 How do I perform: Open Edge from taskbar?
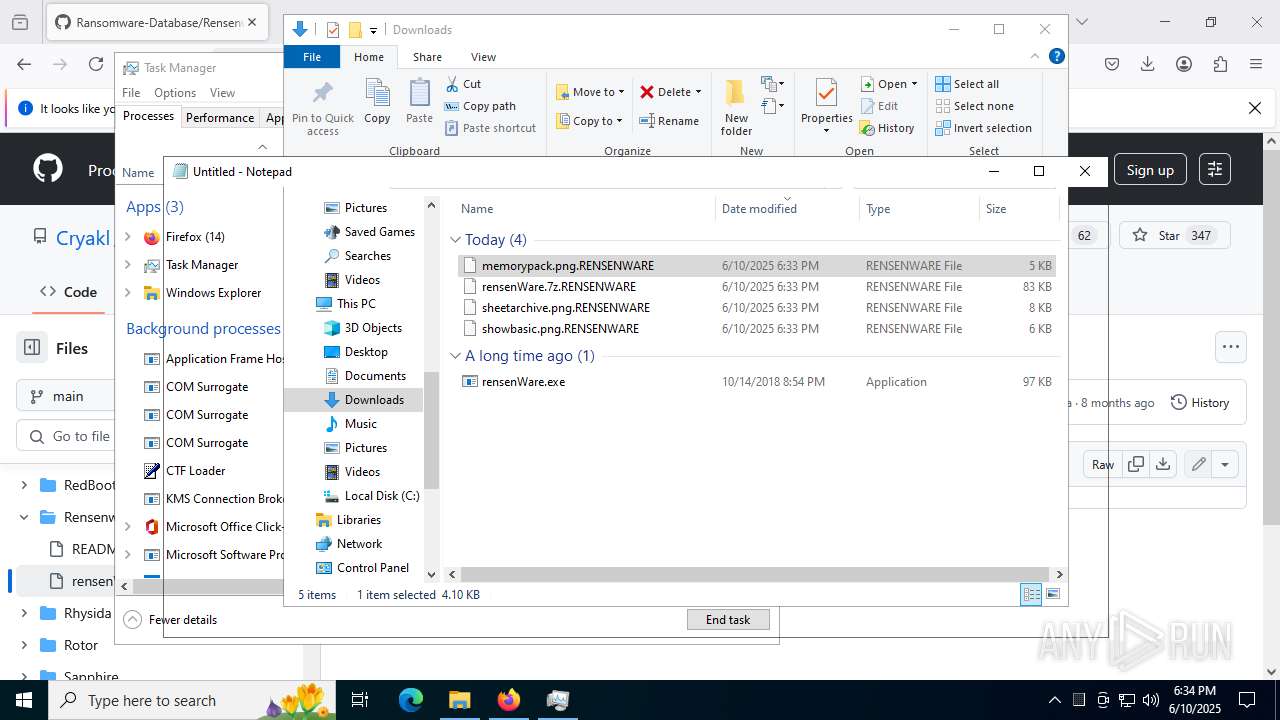click(411, 700)
